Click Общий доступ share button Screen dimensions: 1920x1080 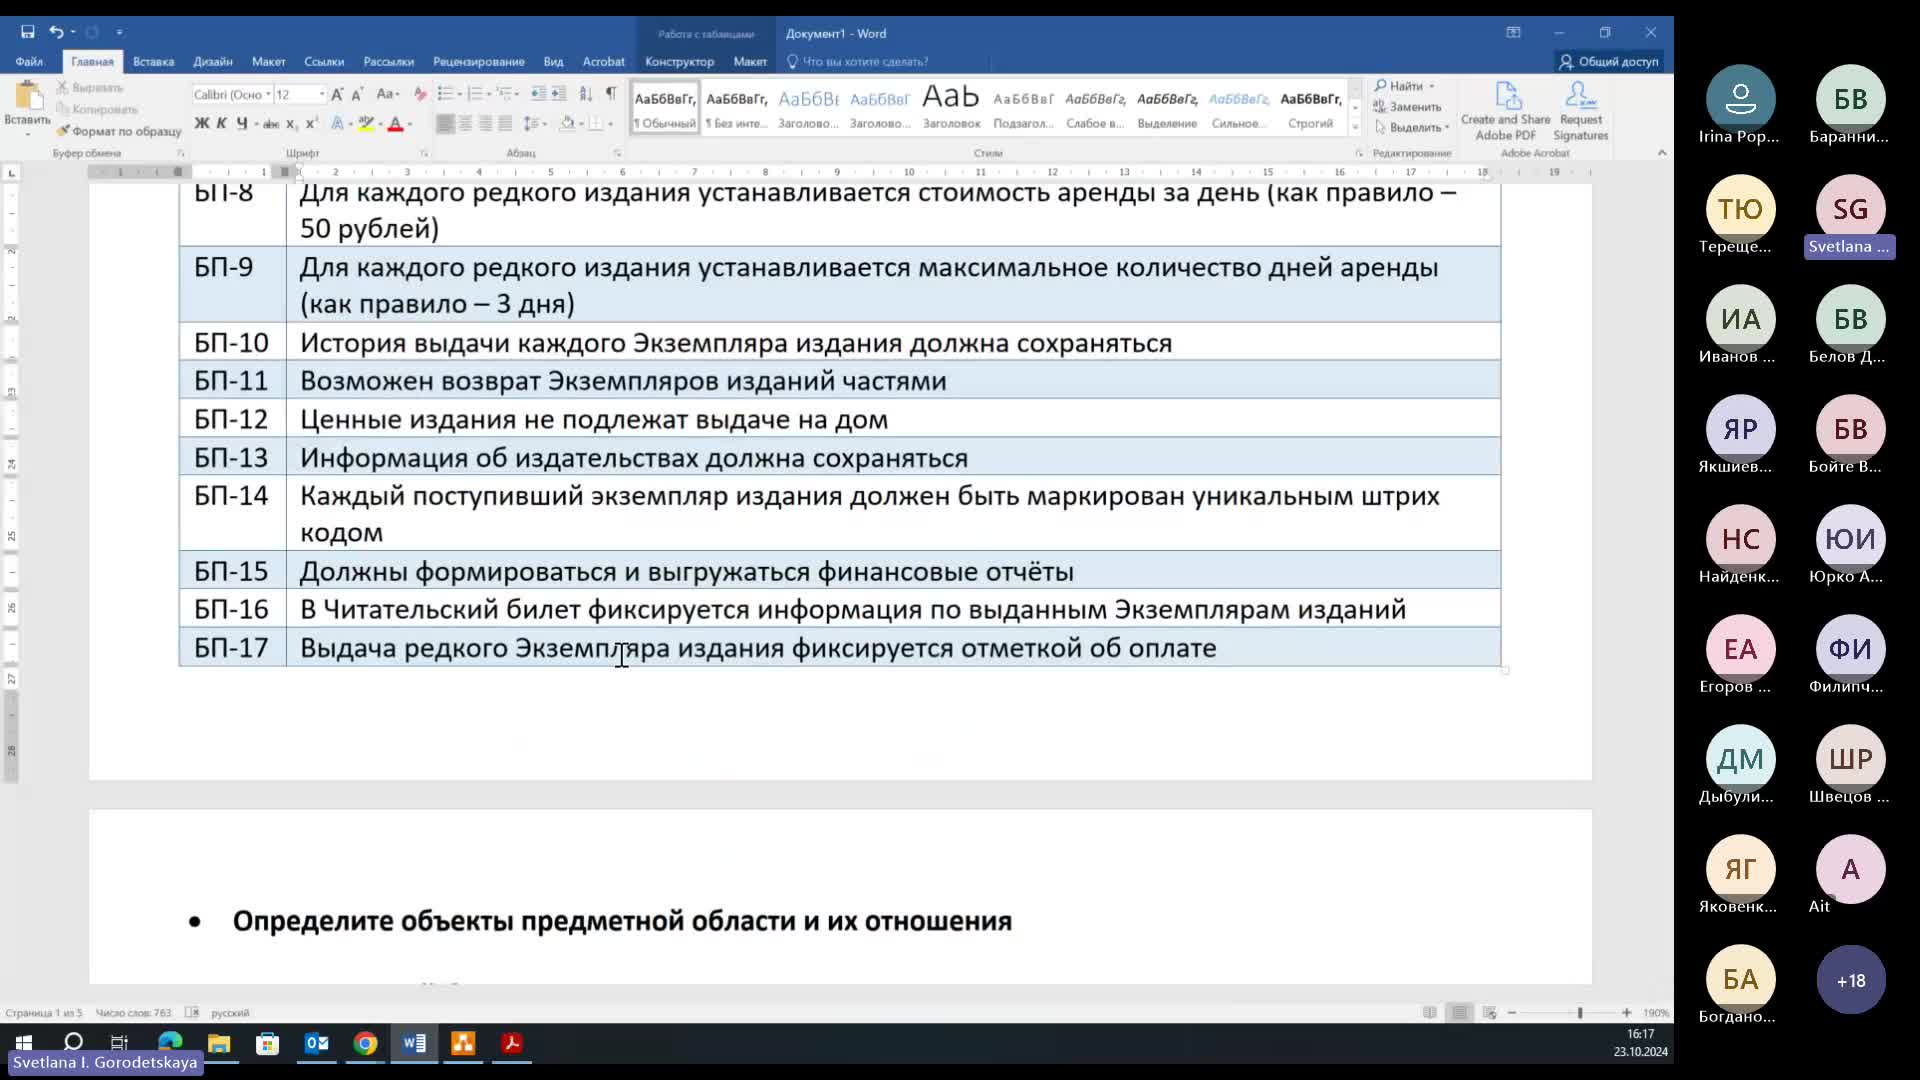click(x=1609, y=61)
